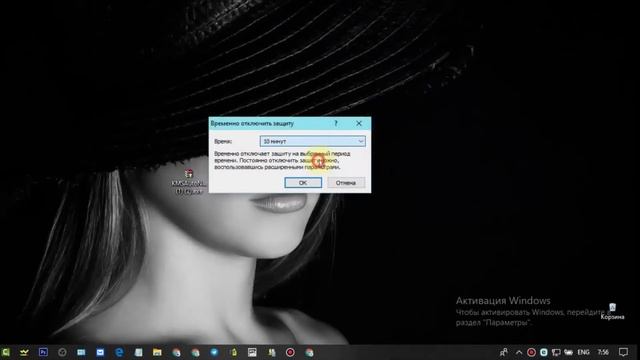Select the KMSAuto desktop icon

[x=189, y=182]
